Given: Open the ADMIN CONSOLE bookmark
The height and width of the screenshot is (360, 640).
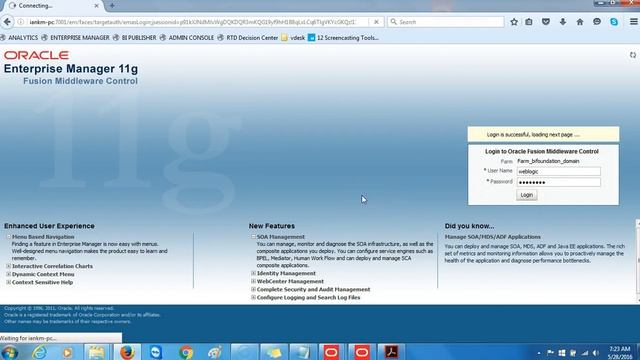Looking at the screenshot, I should (x=187, y=38).
